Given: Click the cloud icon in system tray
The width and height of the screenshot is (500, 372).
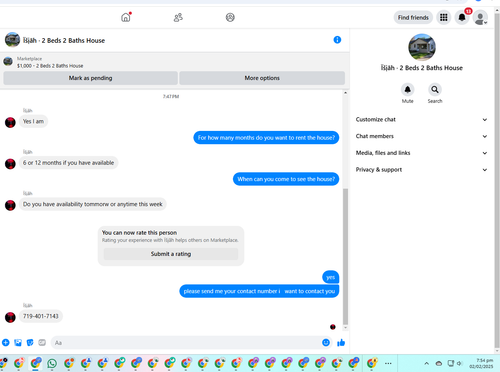Looking at the screenshot, I should click(x=439, y=363).
